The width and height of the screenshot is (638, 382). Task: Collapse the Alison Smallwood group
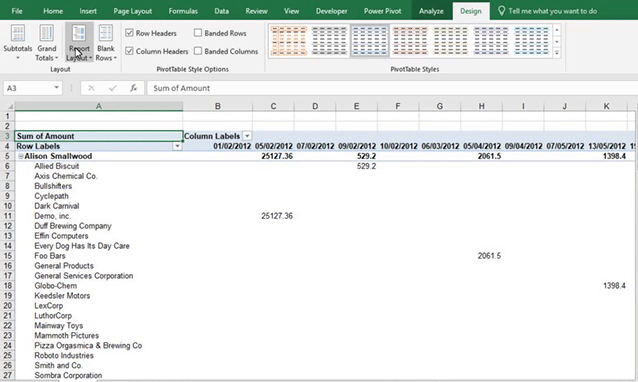20,156
